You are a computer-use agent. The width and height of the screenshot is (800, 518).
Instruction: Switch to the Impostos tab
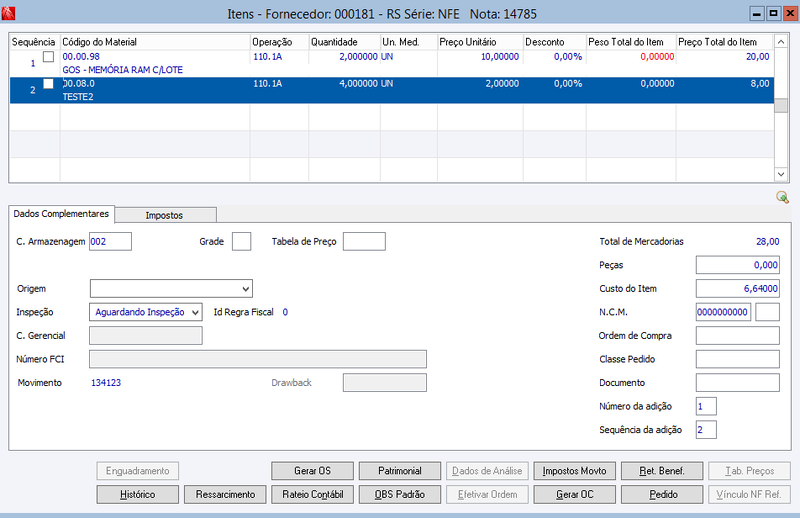[164, 215]
